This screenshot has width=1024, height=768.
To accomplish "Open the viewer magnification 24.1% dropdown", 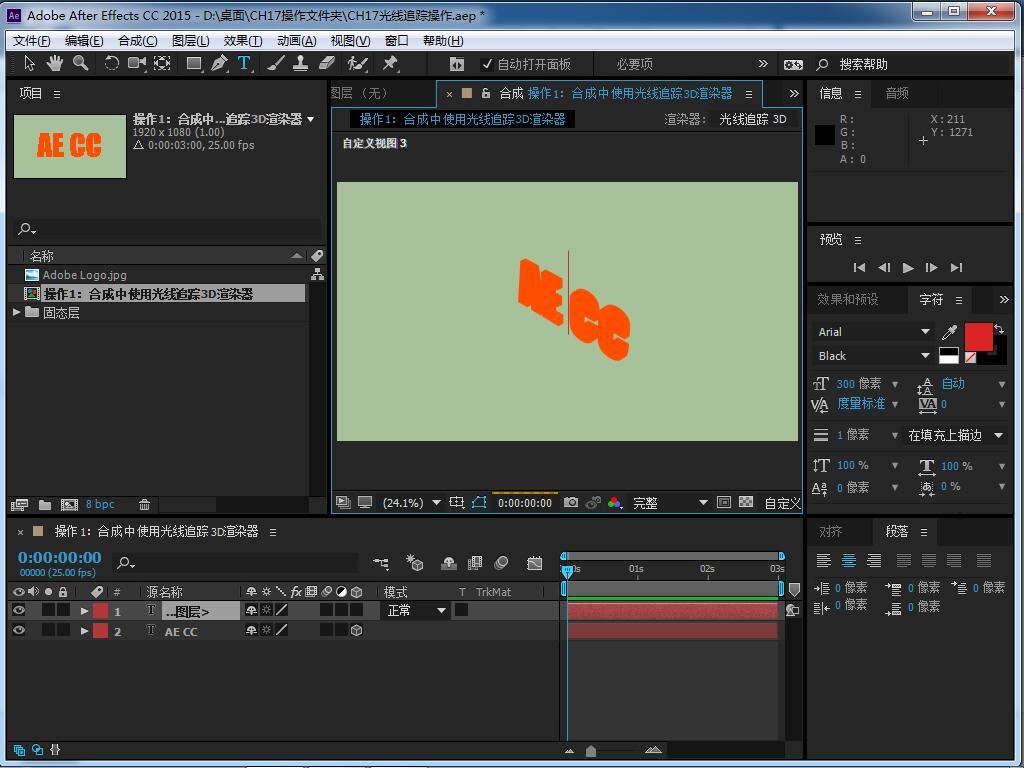I will pyautogui.click(x=411, y=502).
